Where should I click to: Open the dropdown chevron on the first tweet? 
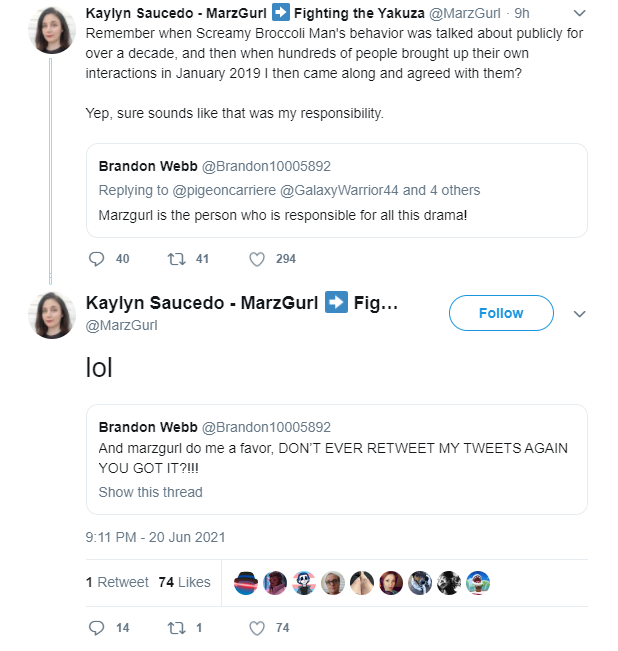(x=579, y=13)
